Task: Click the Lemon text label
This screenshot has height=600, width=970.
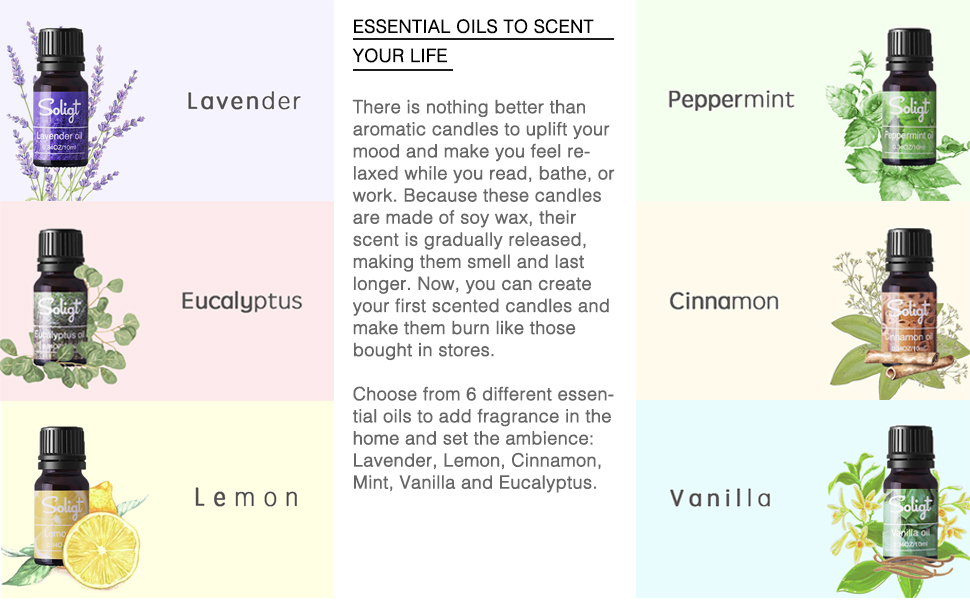Action: coord(246,498)
